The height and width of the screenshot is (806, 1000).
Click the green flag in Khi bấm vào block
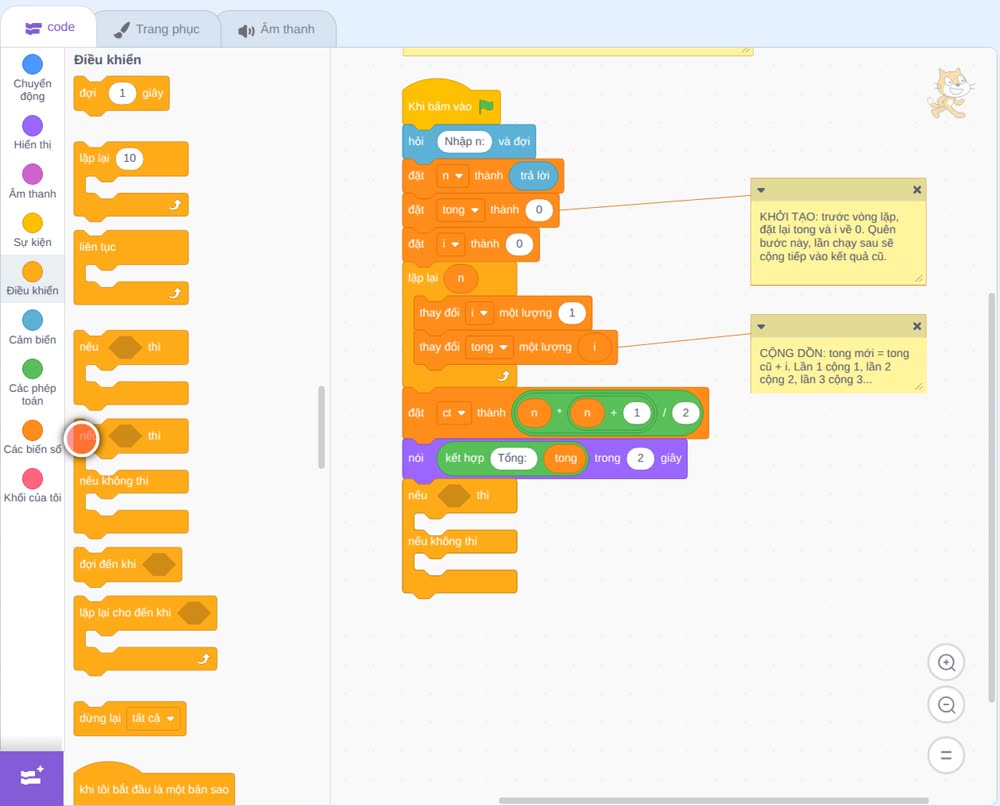coord(486,106)
